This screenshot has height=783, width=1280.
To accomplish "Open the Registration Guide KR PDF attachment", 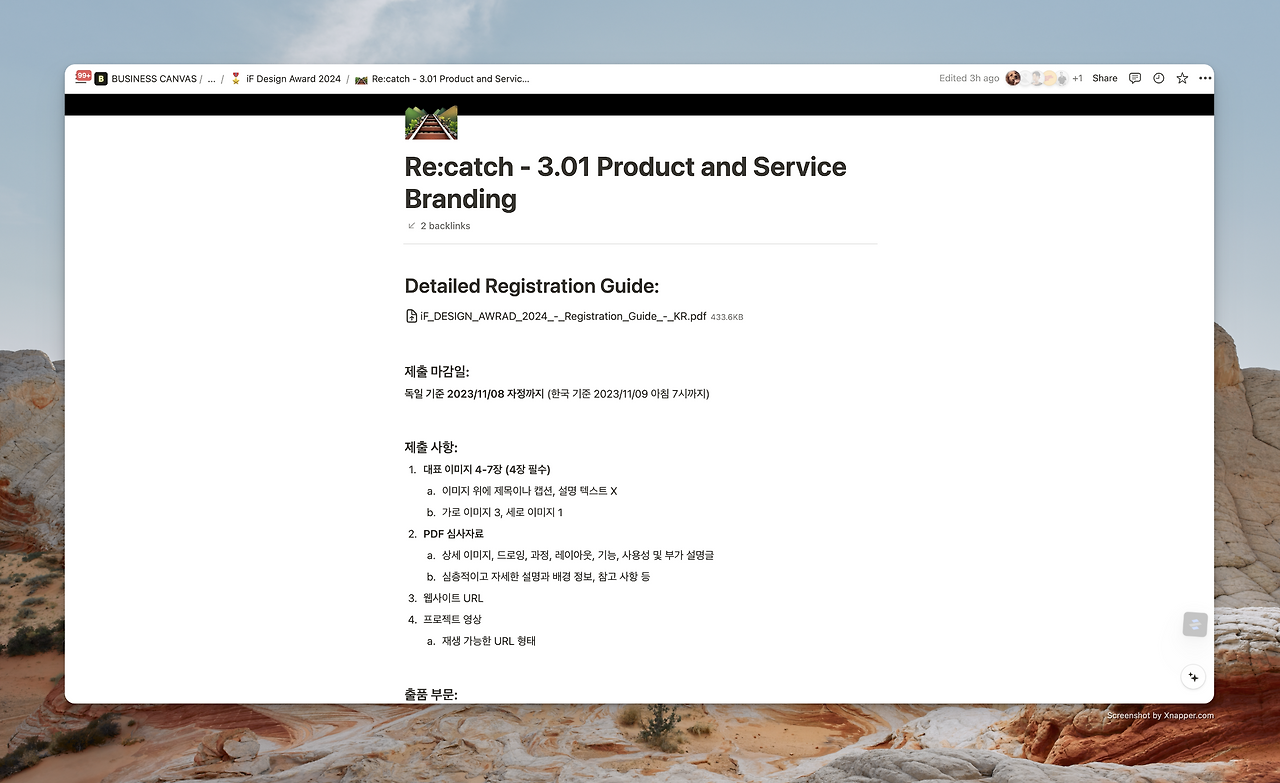I will point(574,316).
